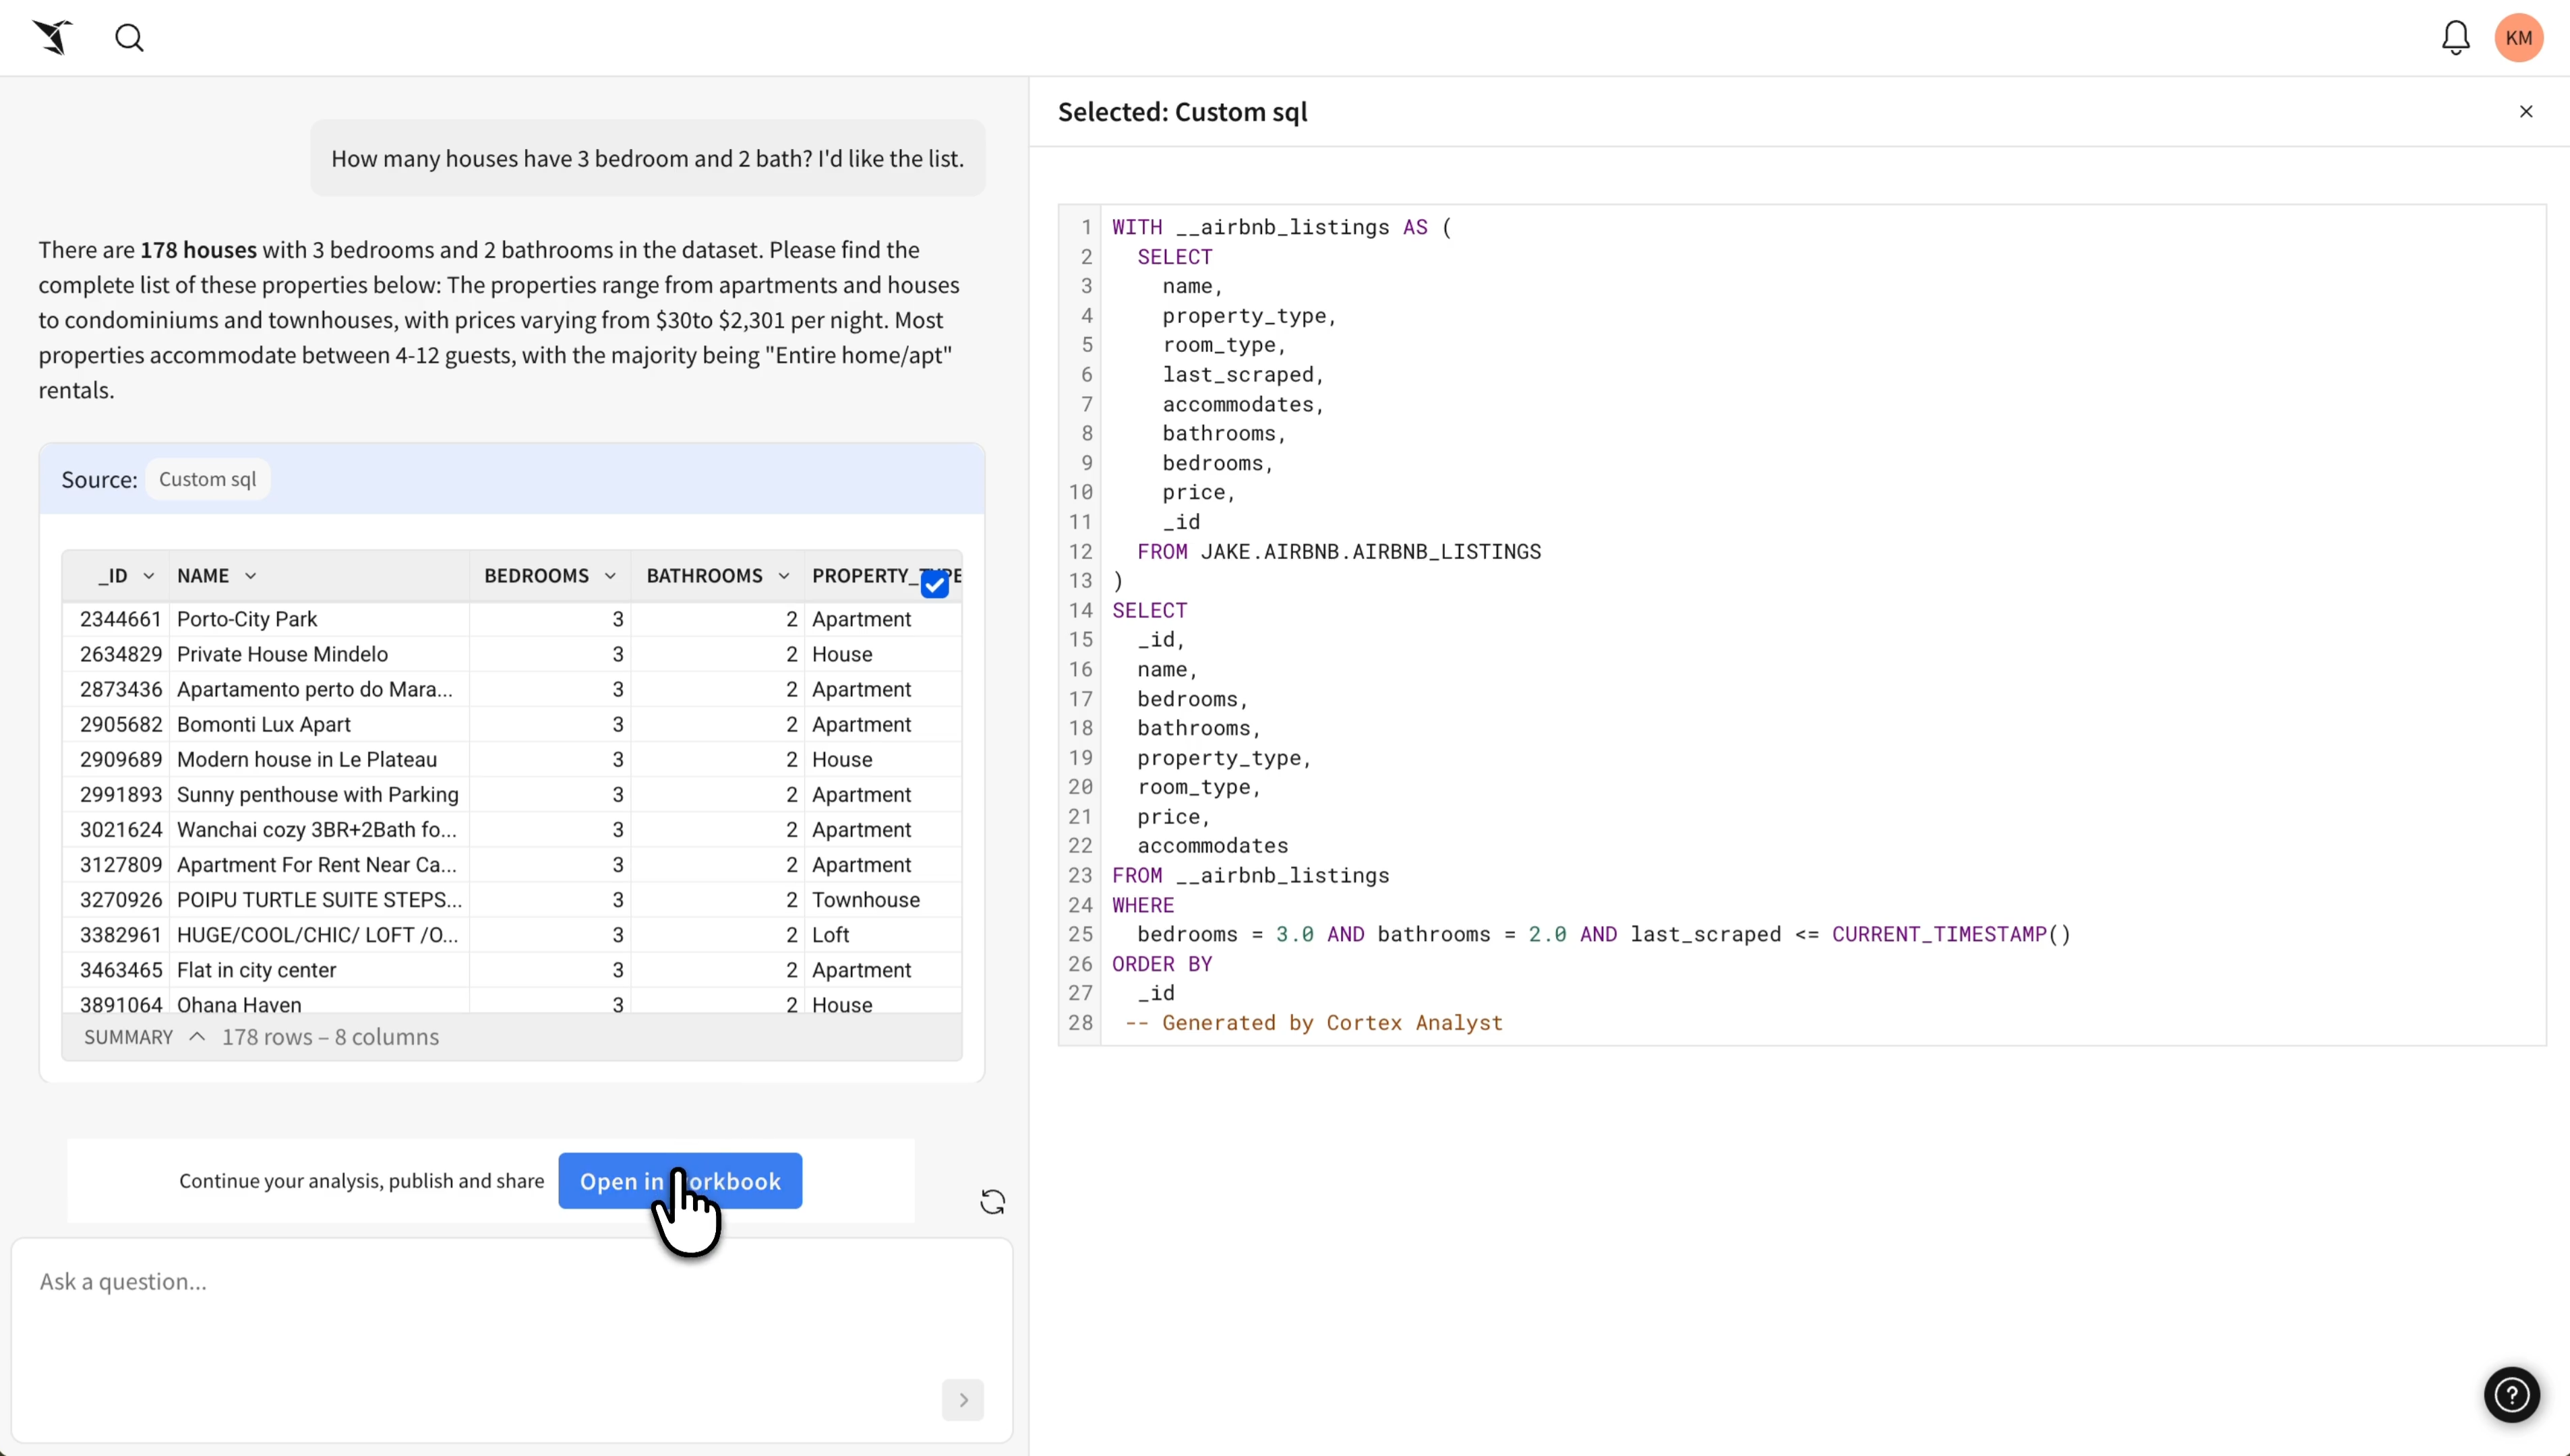Viewport: 2570px width, 1456px height.
Task: Open the _ID column dropdown arrow
Action: [149, 576]
